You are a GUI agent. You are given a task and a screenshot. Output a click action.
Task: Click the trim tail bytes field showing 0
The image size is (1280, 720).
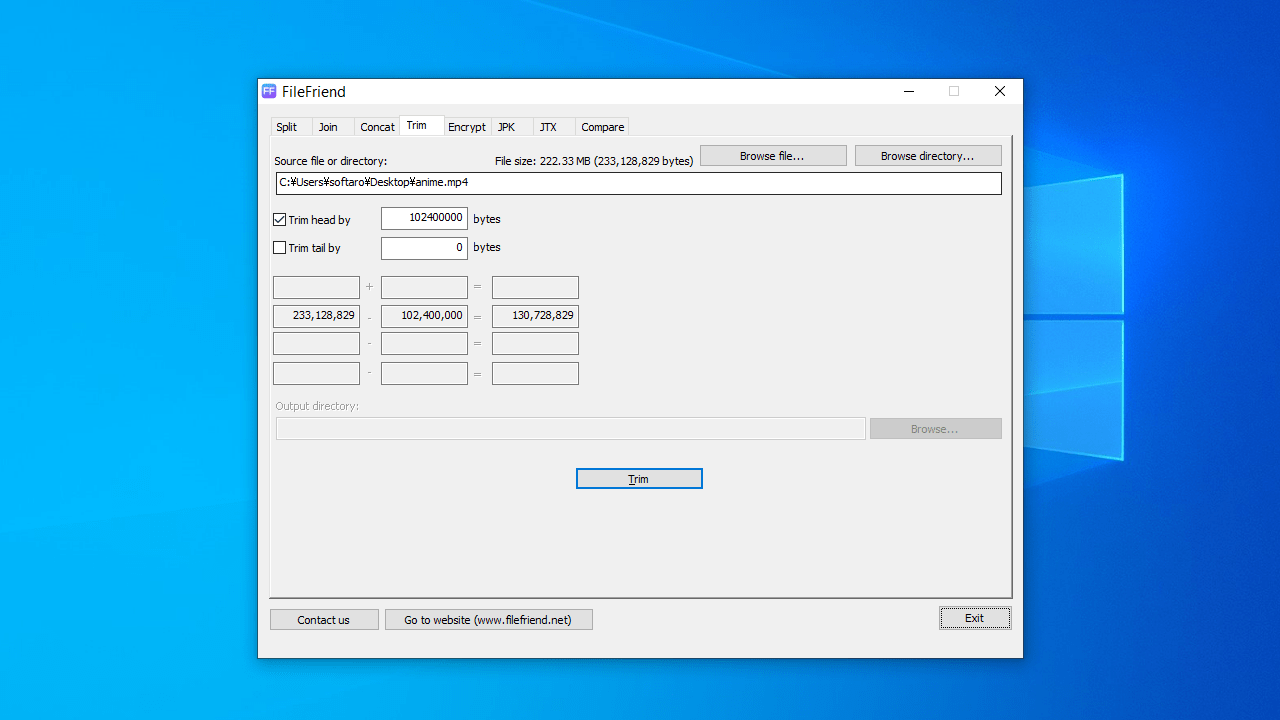pyautogui.click(x=424, y=247)
